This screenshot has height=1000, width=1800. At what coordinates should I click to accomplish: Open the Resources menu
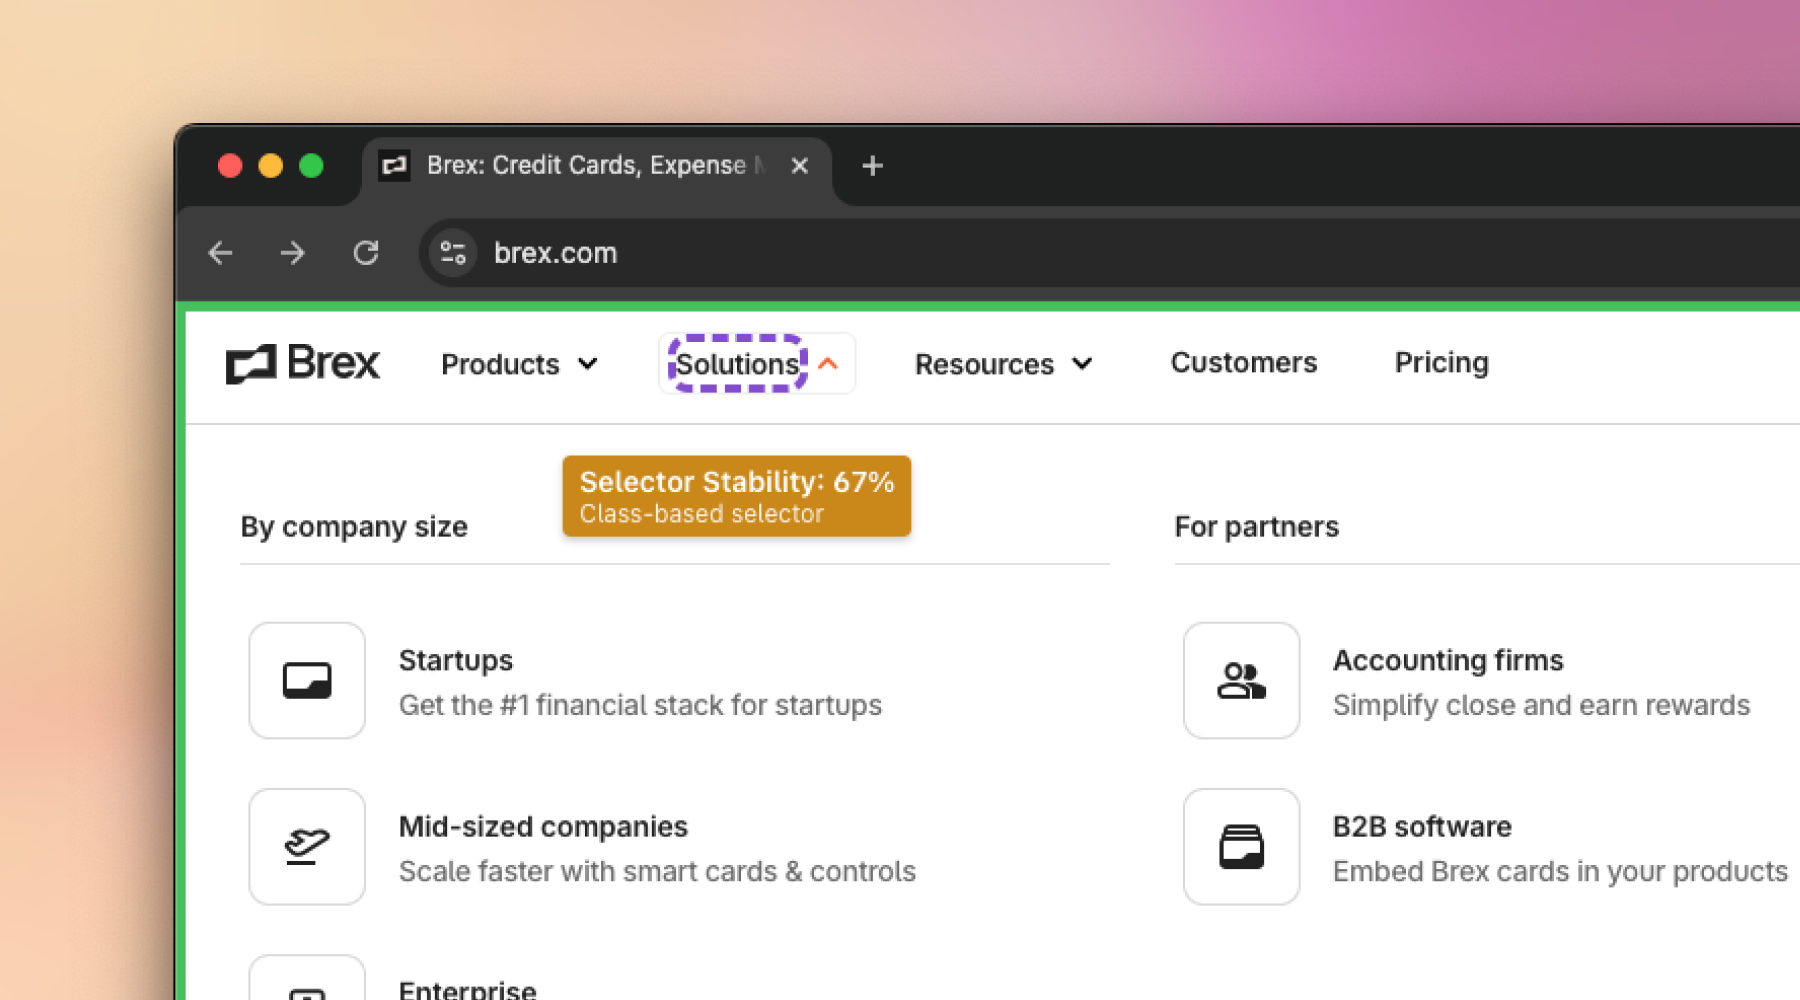[x=984, y=364]
